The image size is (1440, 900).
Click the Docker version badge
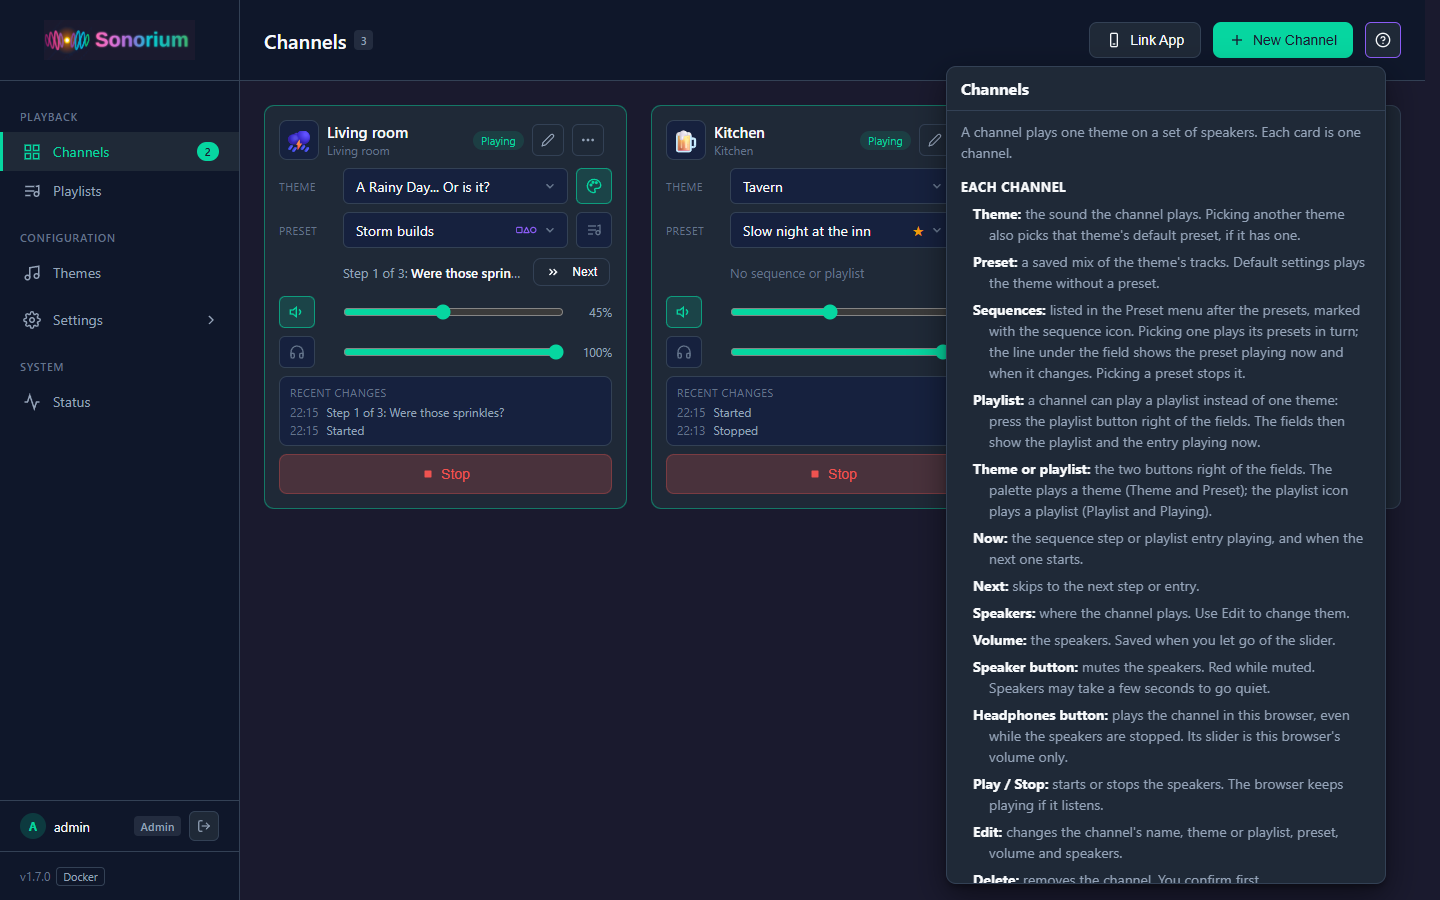coord(80,877)
